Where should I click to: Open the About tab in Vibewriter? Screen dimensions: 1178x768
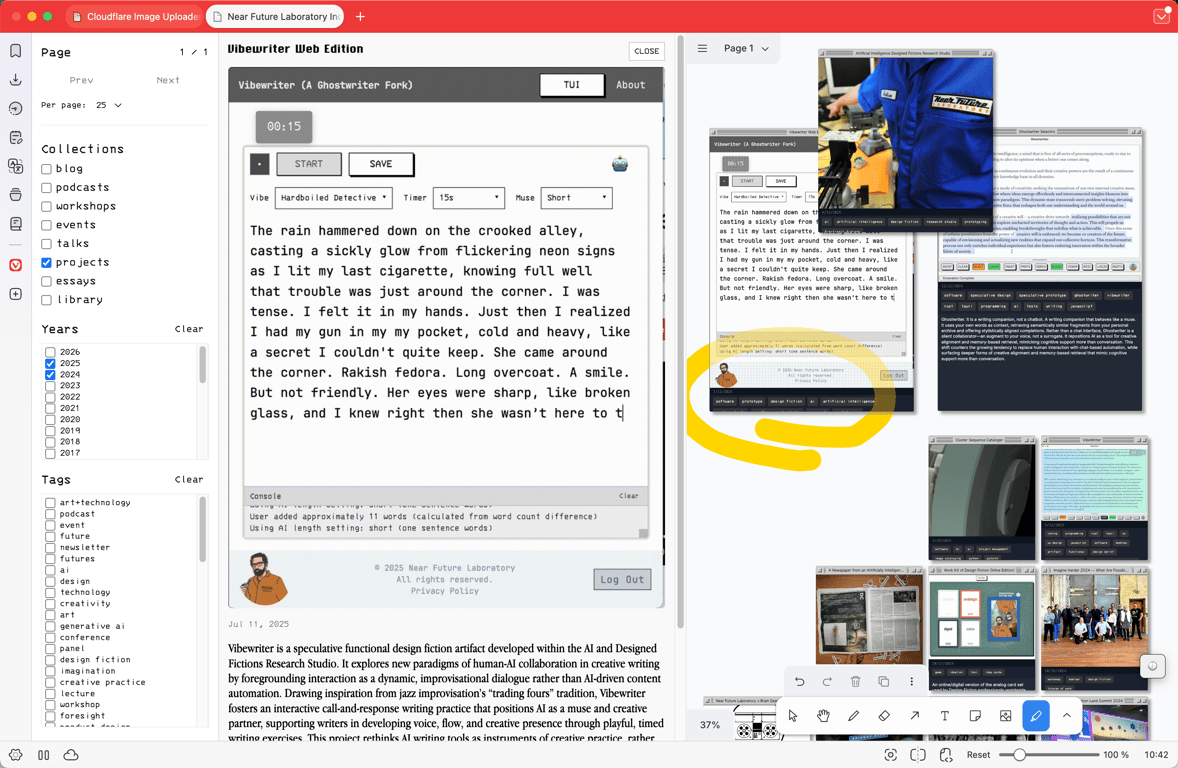click(630, 85)
